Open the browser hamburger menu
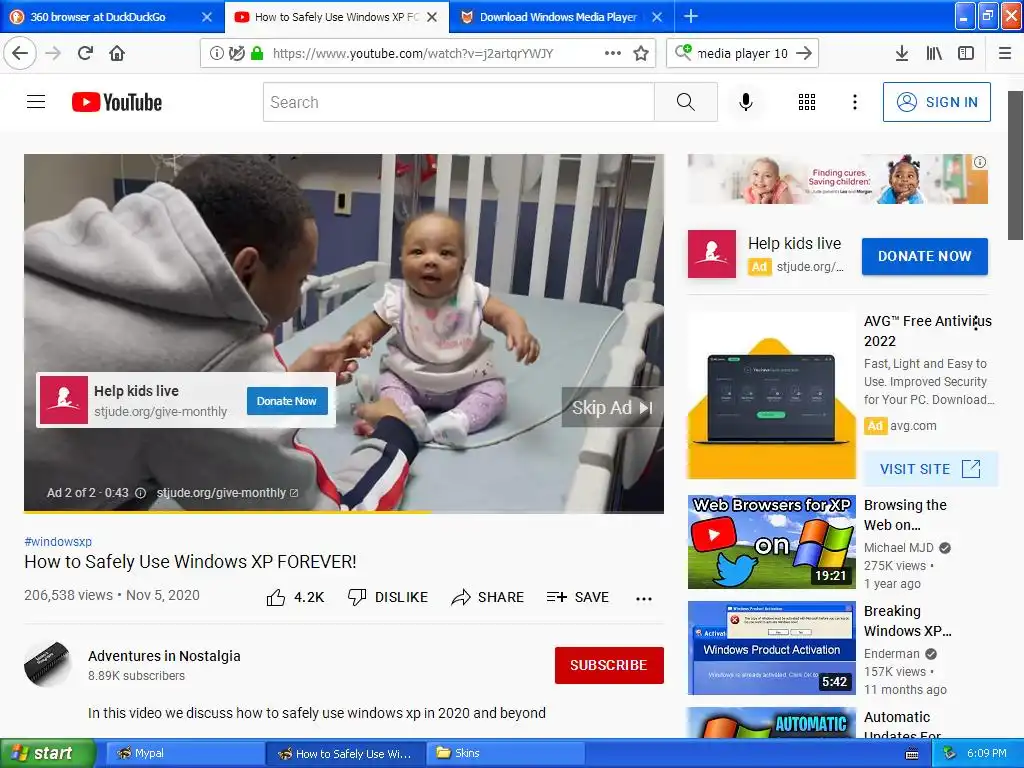 tap(1005, 53)
